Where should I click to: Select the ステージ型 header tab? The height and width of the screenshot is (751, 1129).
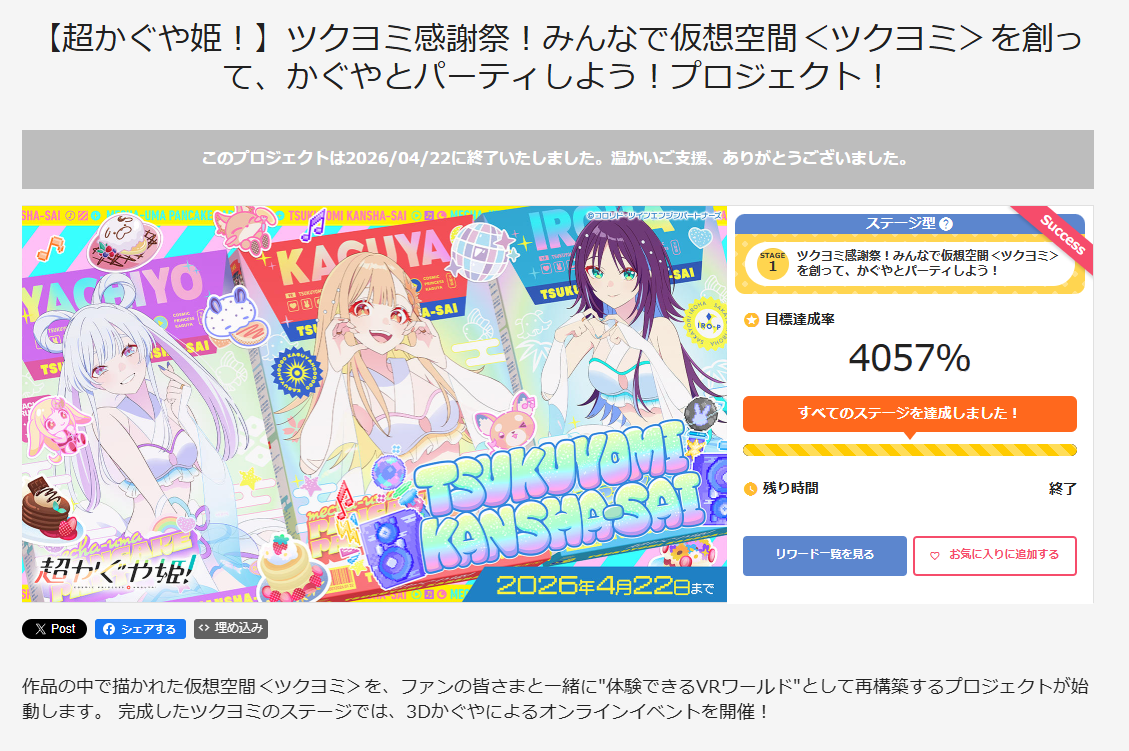(909, 224)
